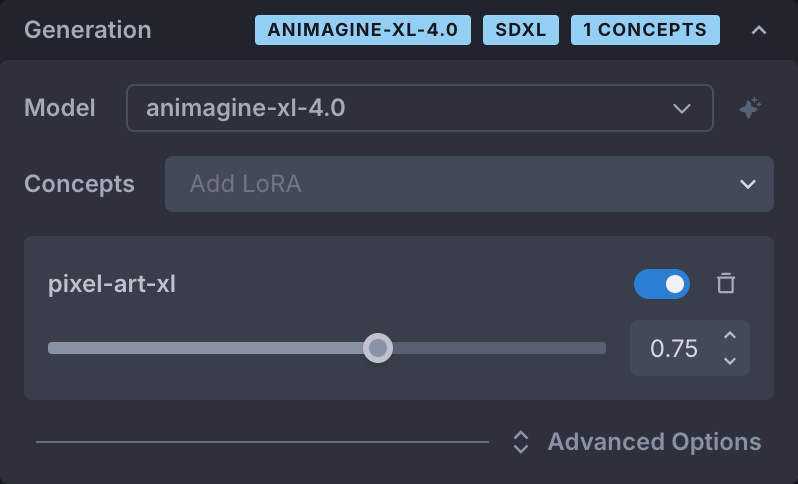The width and height of the screenshot is (798, 484).
Task: Collapse the Generation panel with the chevron
Action: [759, 30]
